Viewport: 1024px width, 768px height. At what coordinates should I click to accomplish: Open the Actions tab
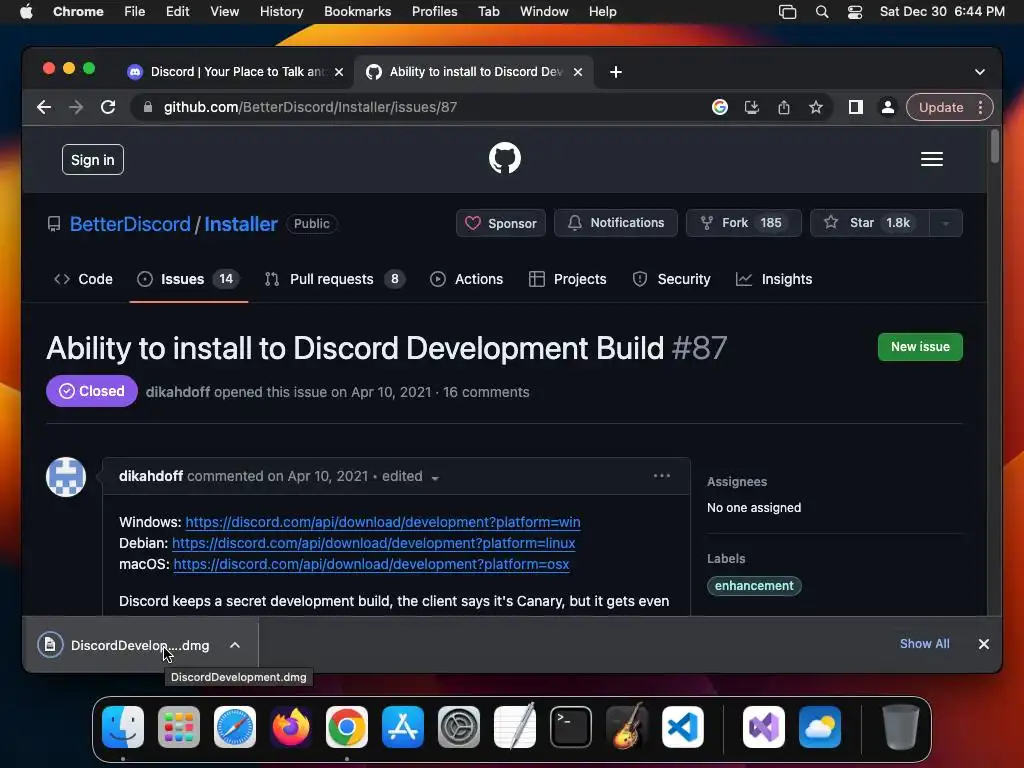click(x=466, y=279)
